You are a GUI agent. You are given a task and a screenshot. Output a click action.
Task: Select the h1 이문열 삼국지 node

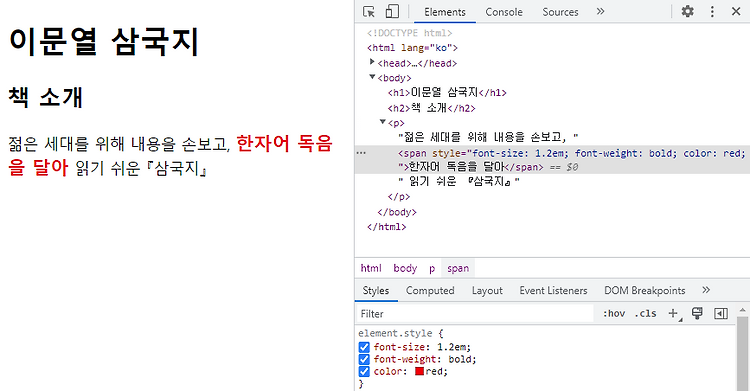447,92
